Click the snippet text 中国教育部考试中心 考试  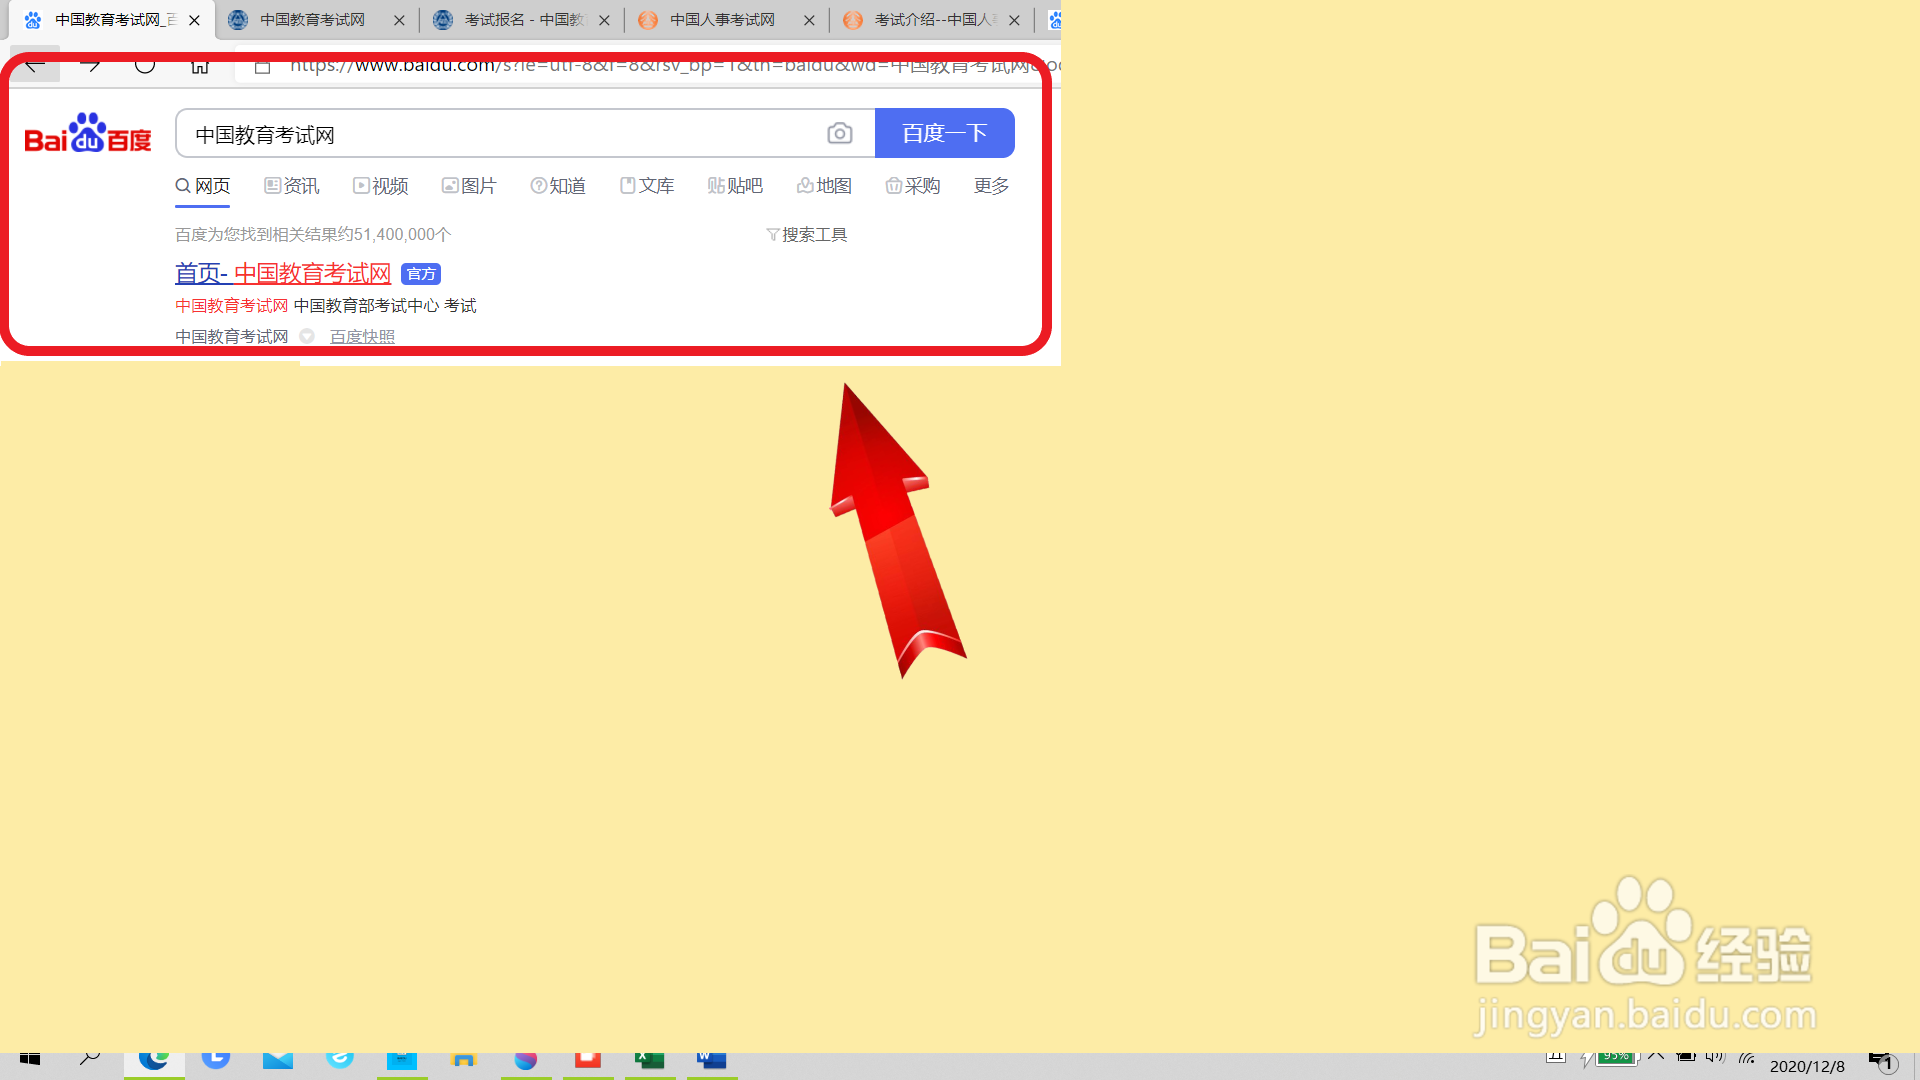click(x=385, y=306)
